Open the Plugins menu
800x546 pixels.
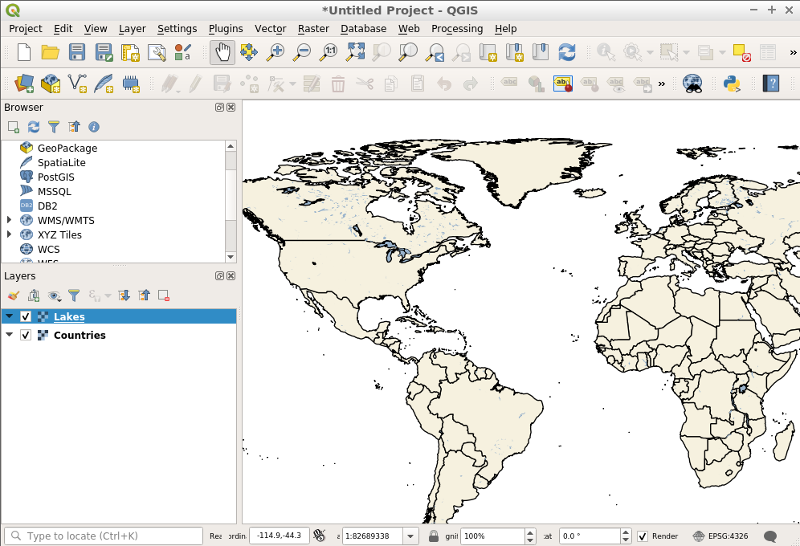pos(226,29)
